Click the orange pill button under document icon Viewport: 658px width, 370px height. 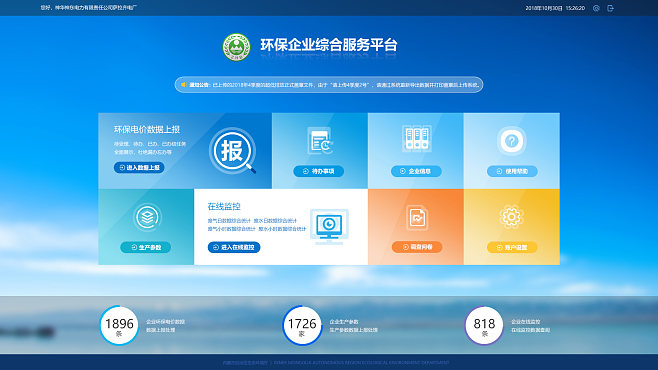pos(417,247)
